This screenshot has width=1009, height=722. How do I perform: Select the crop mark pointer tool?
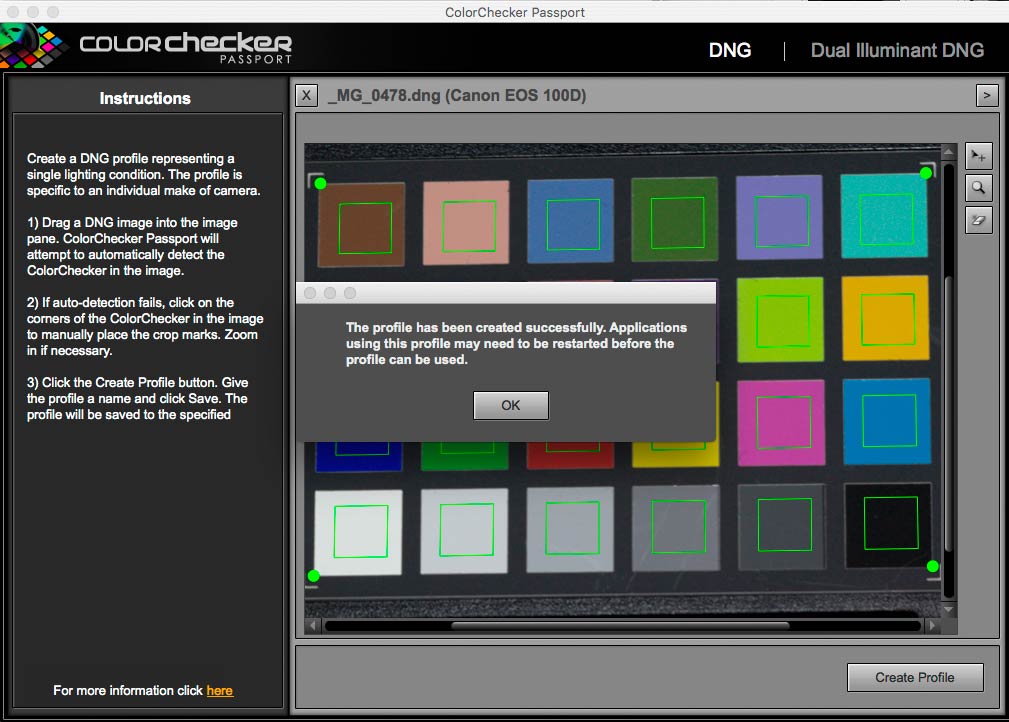[978, 156]
